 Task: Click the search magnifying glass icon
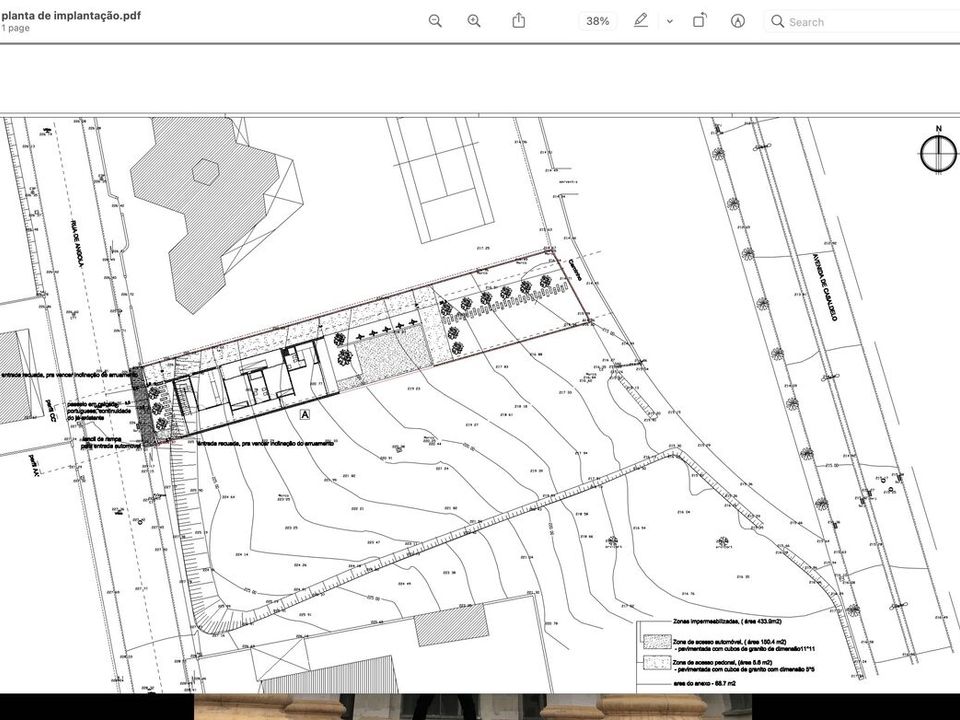click(778, 21)
